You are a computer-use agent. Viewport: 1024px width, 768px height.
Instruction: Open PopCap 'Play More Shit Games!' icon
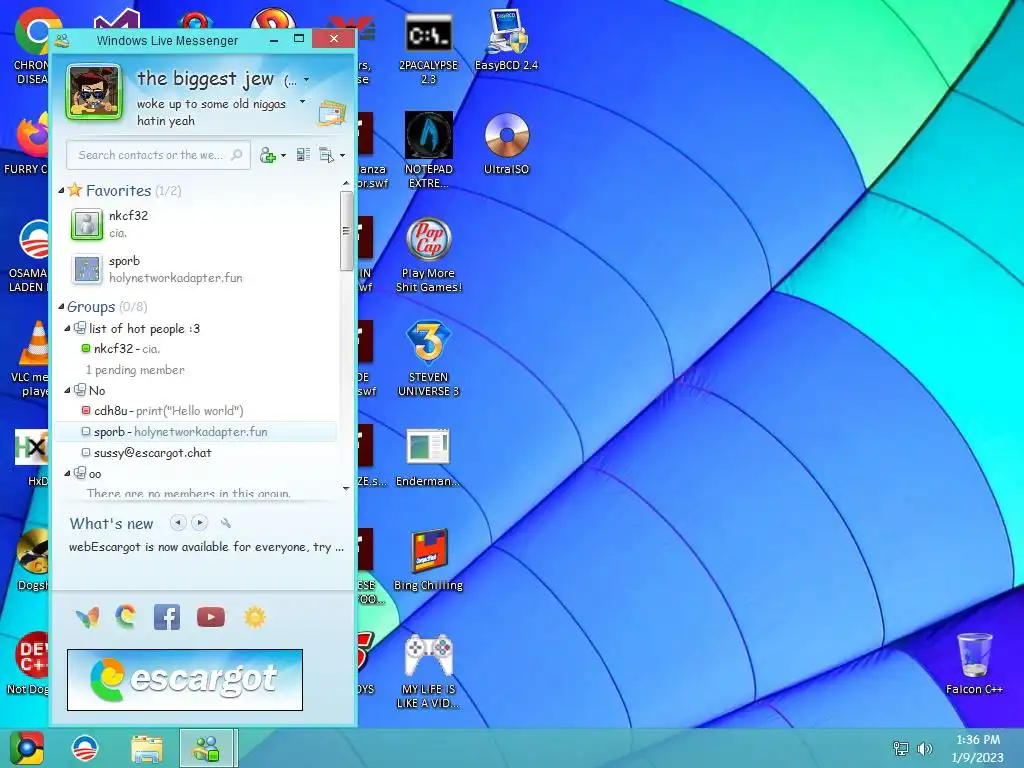(428, 255)
